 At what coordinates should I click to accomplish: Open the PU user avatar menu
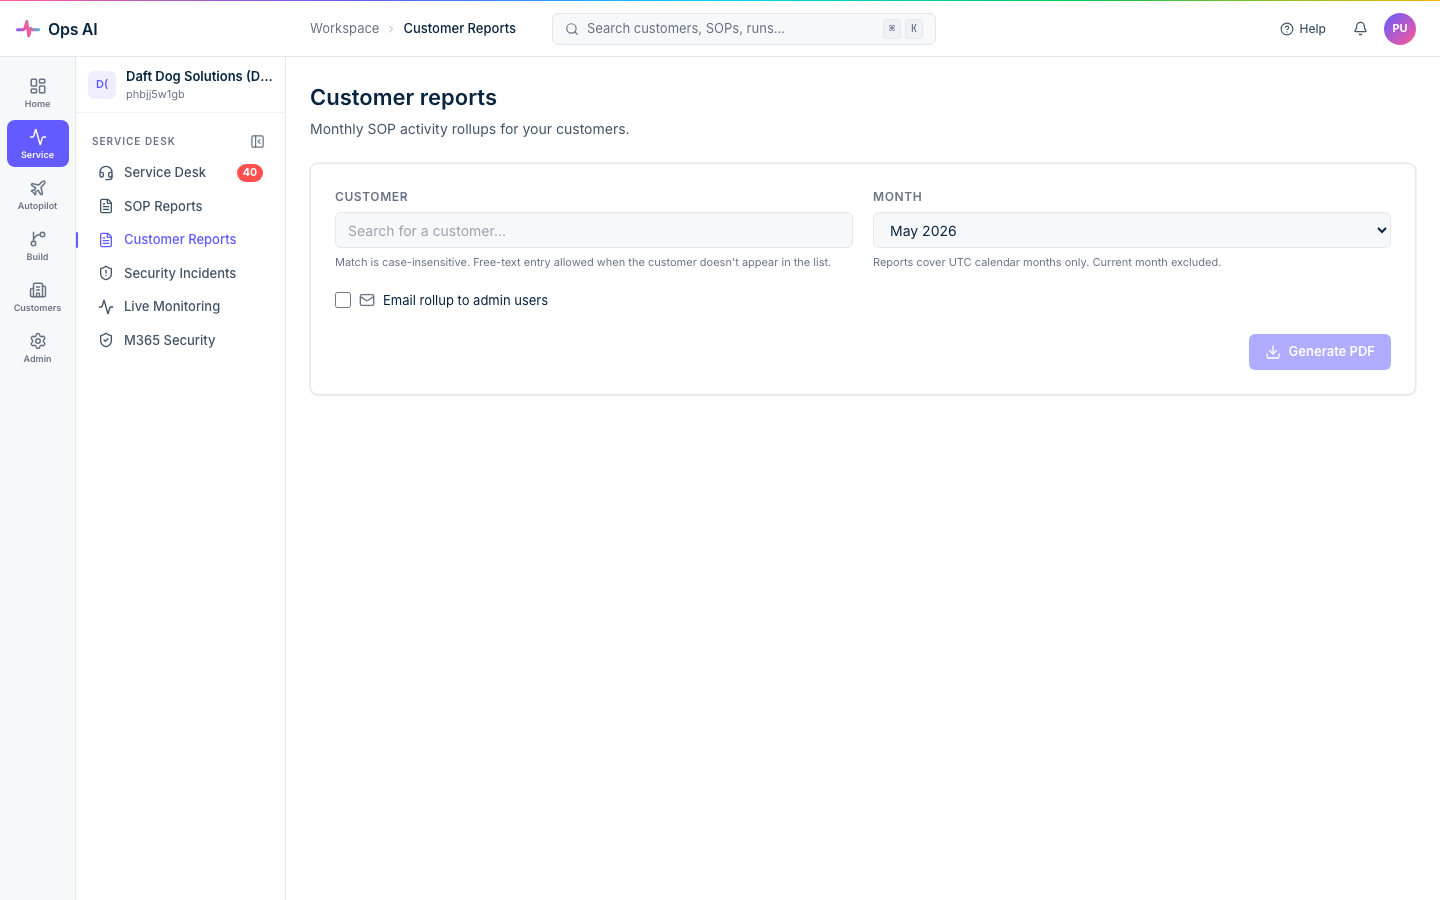(1400, 29)
